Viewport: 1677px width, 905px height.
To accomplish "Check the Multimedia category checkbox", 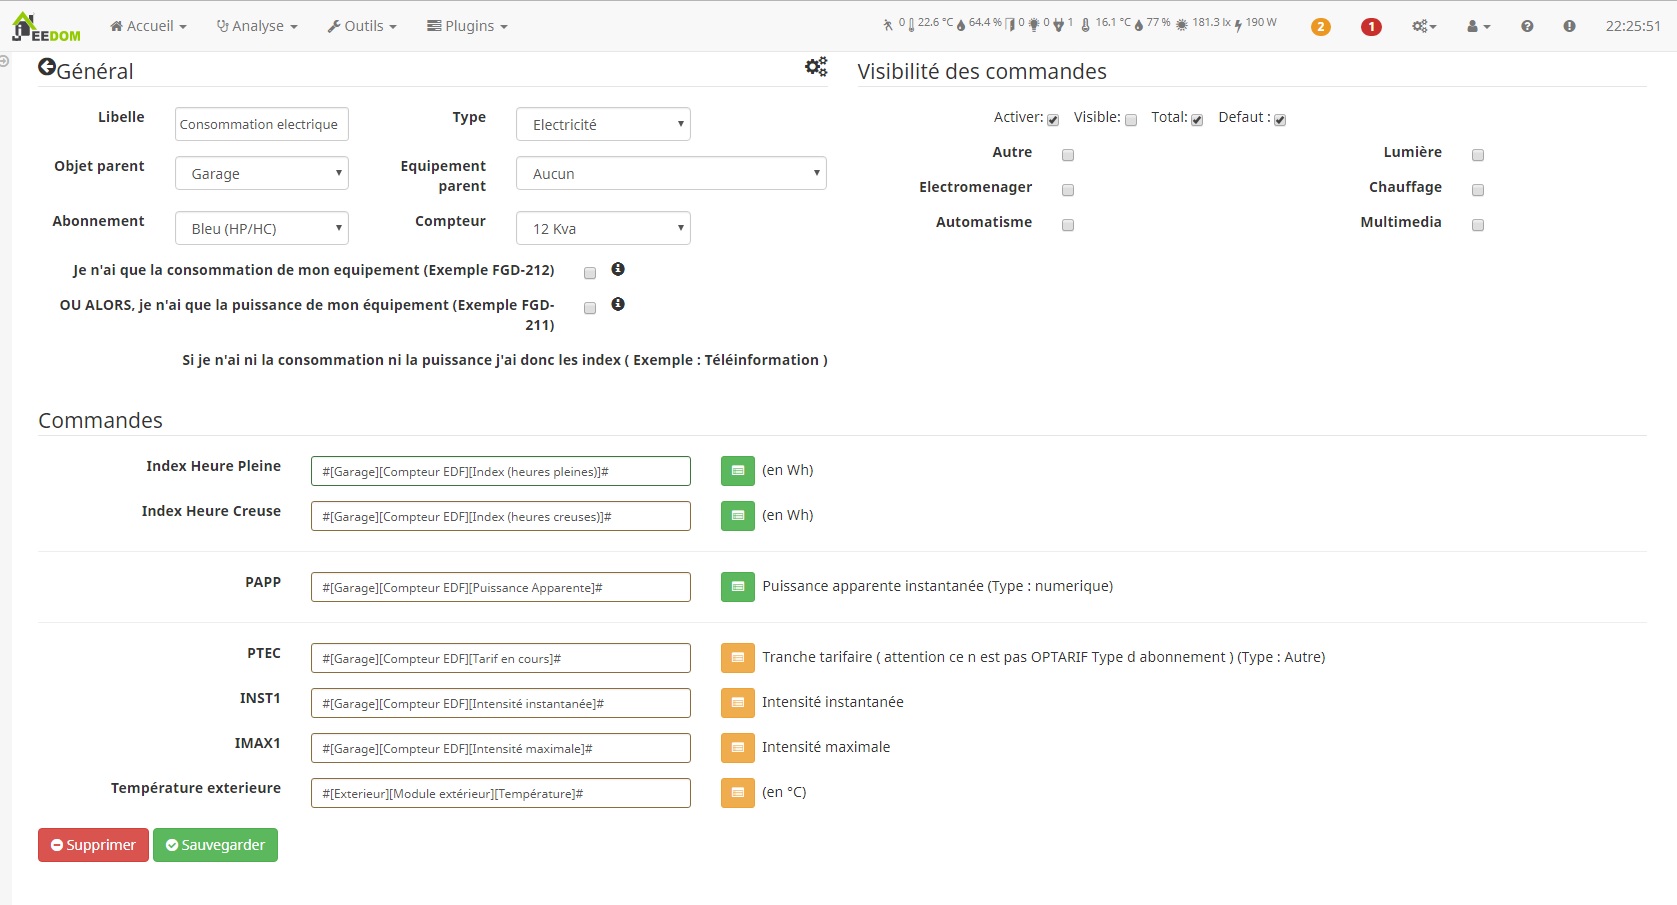I will point(1478,225).
